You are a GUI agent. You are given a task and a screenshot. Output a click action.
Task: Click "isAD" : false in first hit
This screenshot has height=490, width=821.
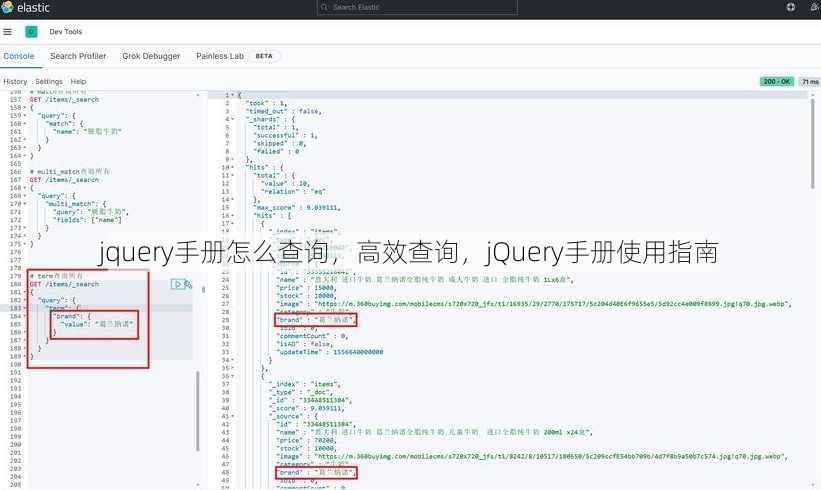click(x=304, y=344)
